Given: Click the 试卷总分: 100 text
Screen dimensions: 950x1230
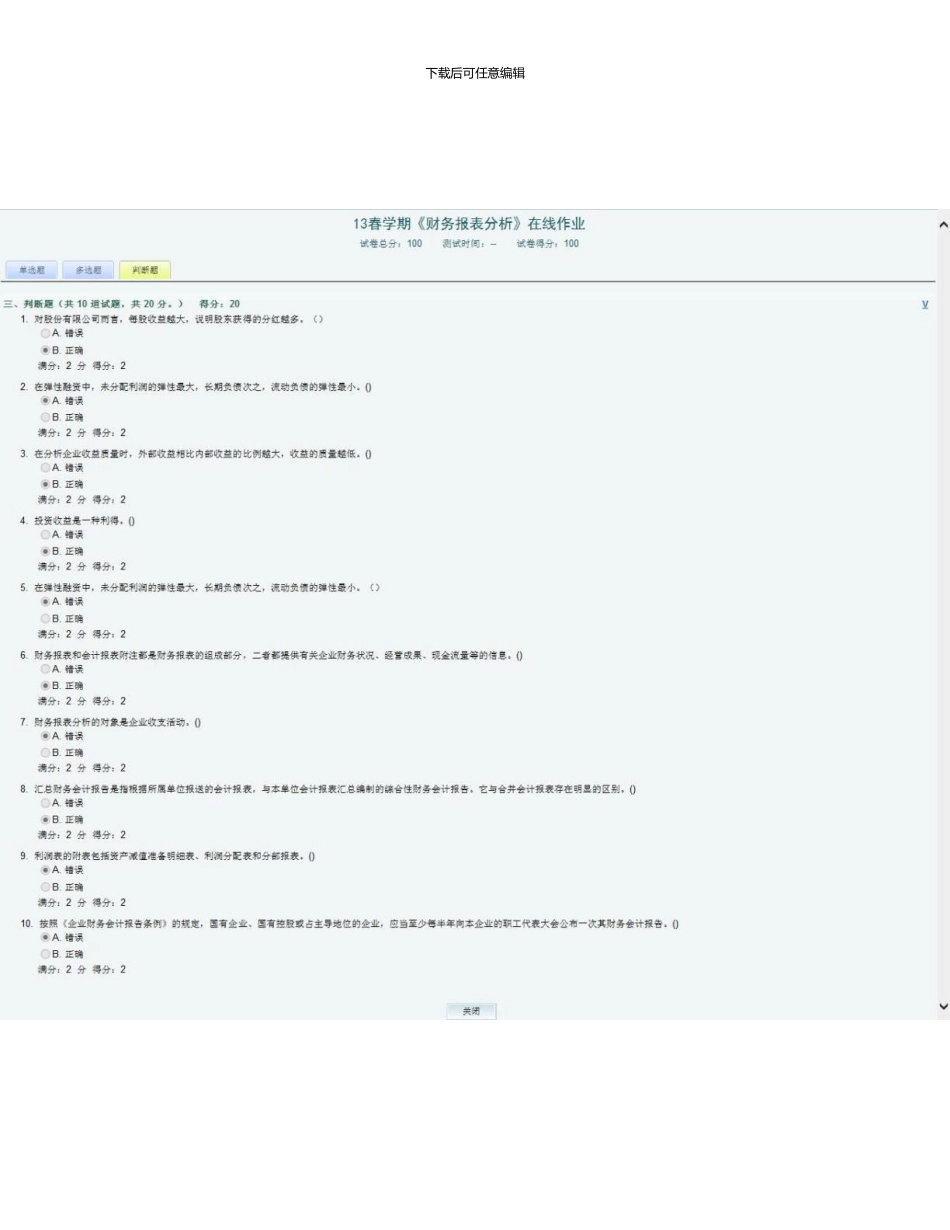Looking at the screenshot, I should pos(391,244).
